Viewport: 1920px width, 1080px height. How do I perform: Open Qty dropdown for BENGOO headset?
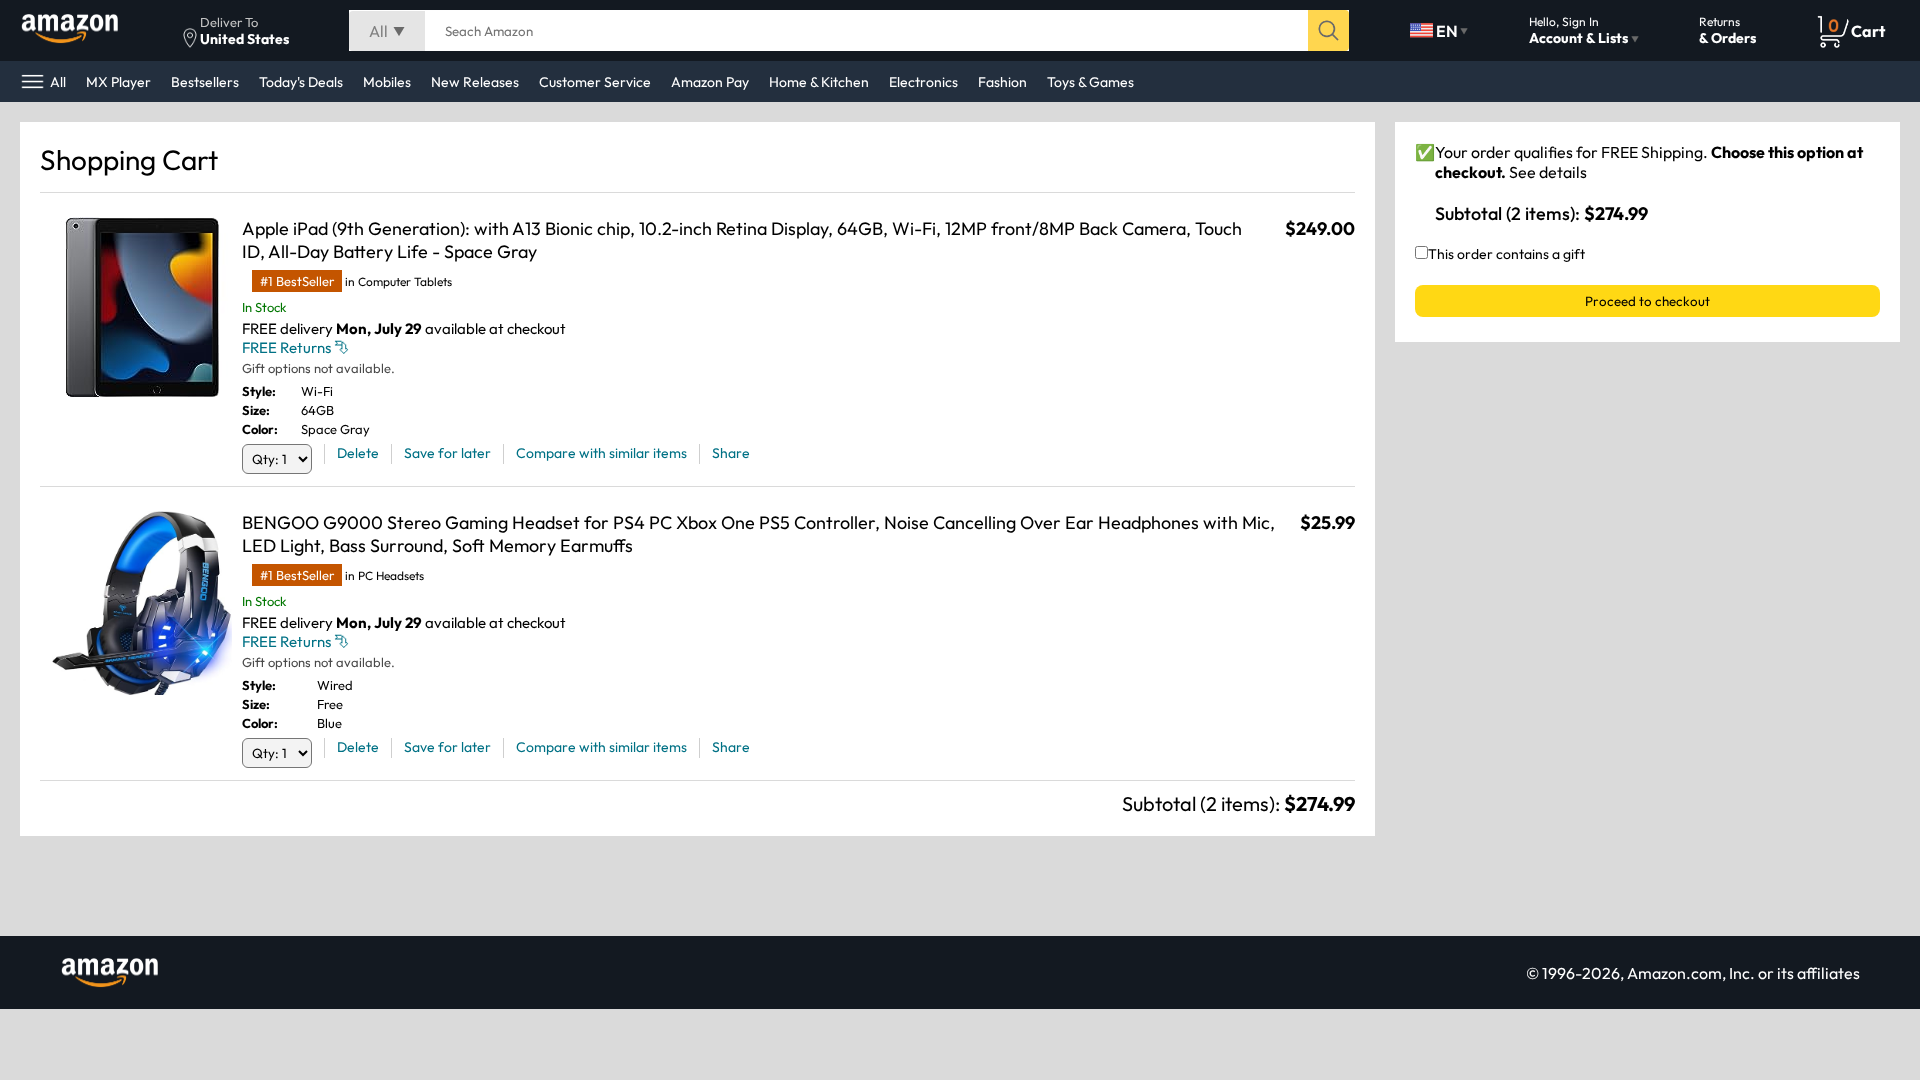(x=277, y=753)
